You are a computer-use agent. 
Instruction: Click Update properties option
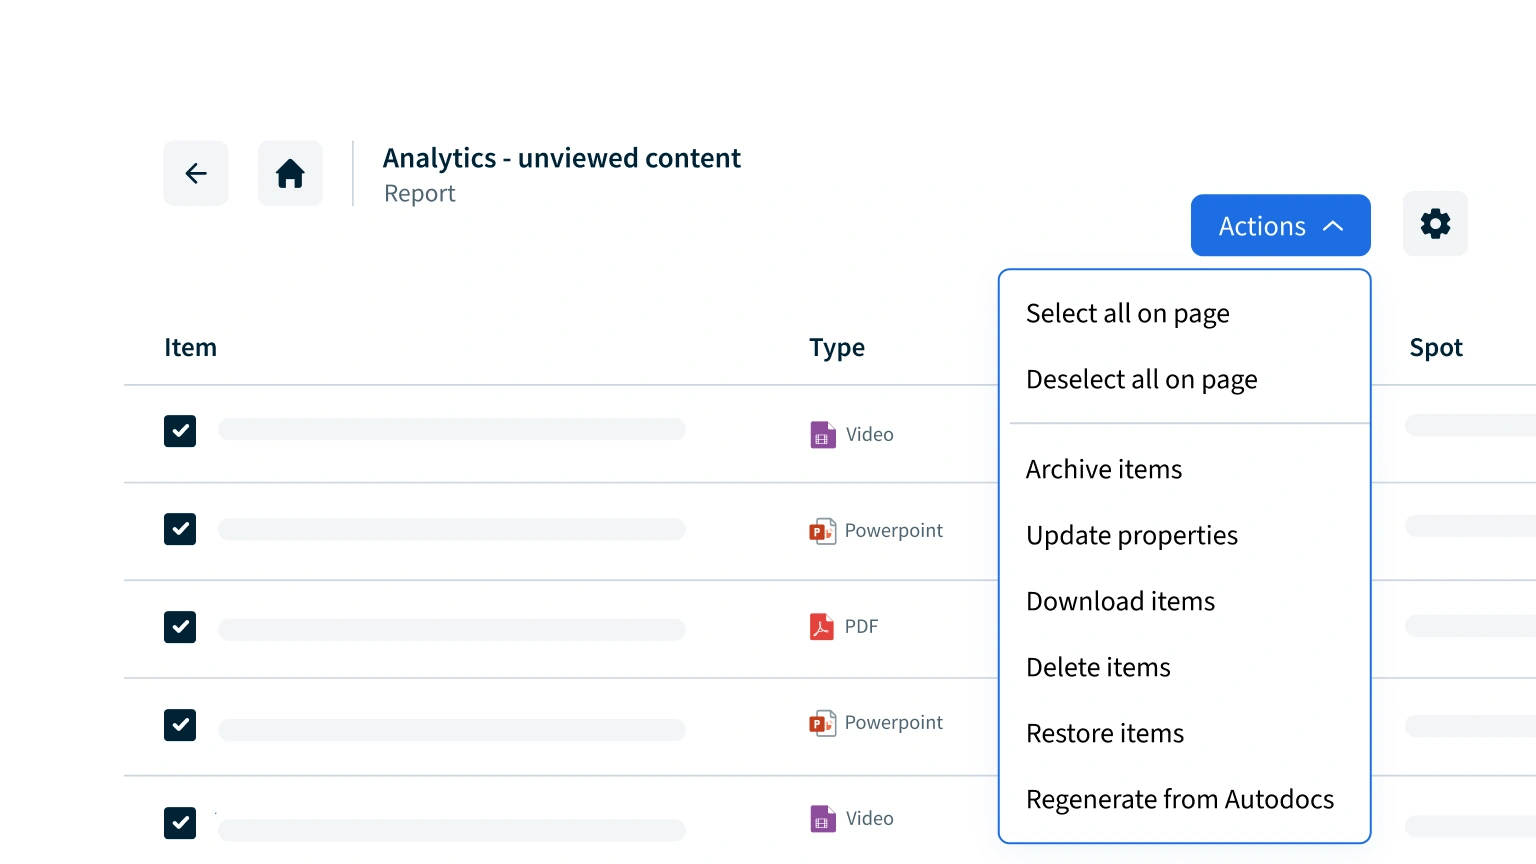[x=1131, y=536]
